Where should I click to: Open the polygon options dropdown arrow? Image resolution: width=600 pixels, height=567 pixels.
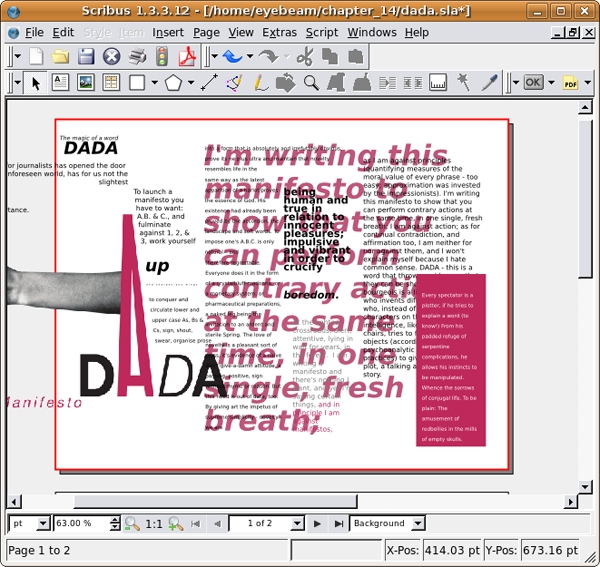tap(191, 82)
